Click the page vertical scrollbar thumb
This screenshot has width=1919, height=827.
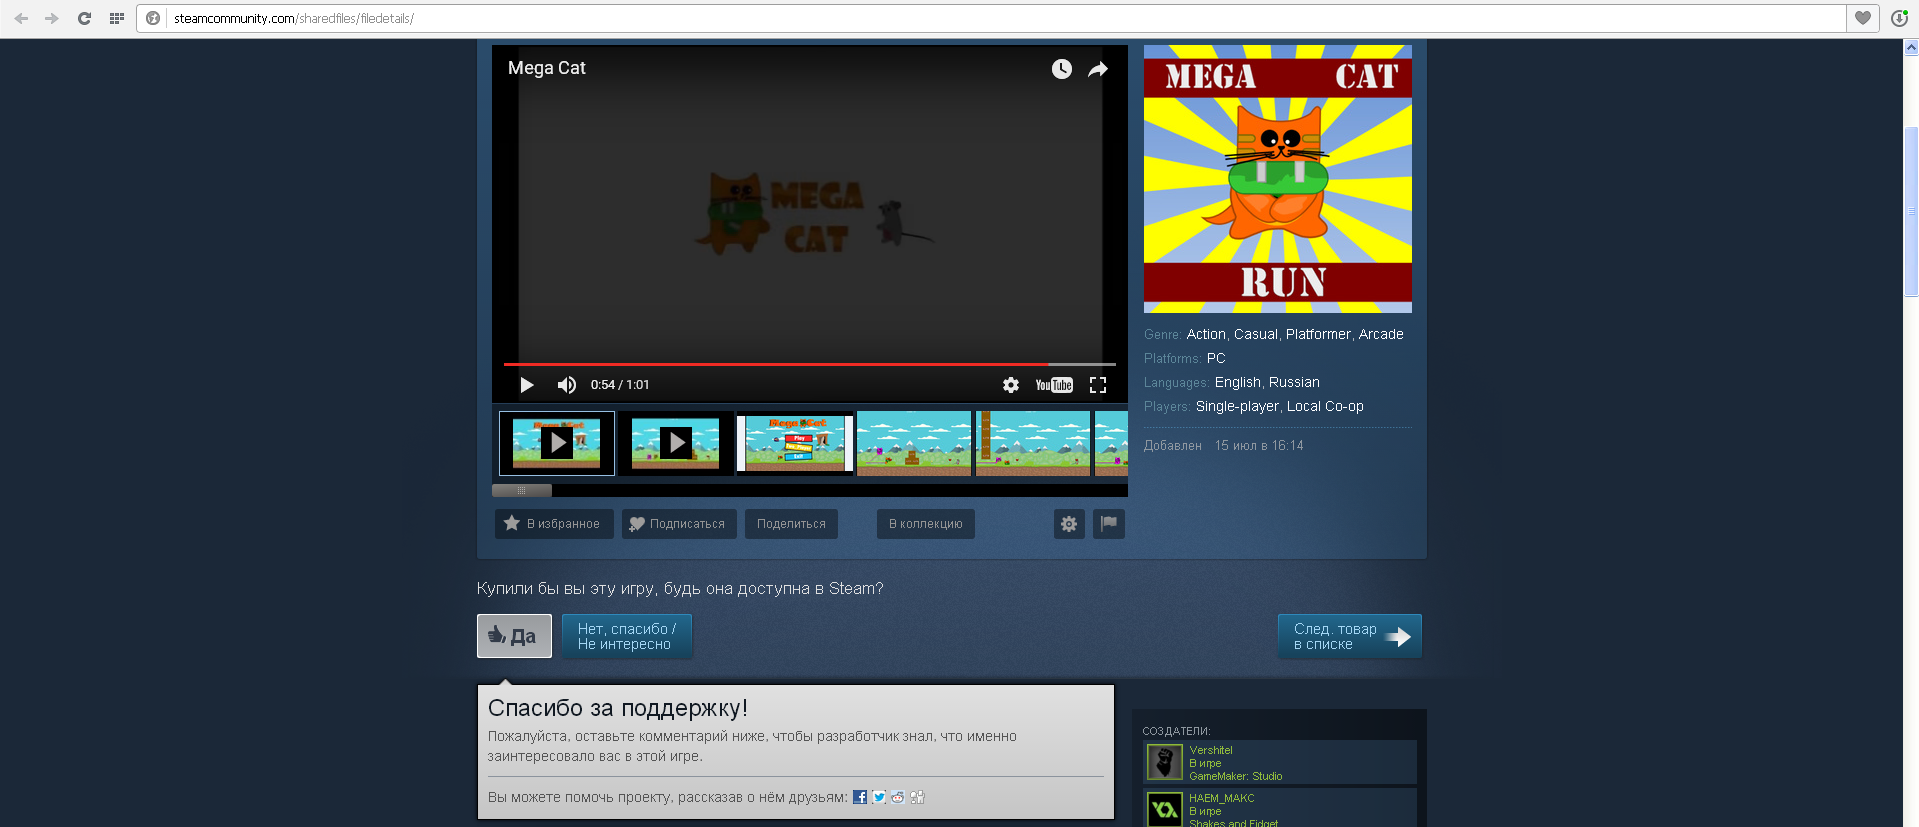(x=1911, y=212)
